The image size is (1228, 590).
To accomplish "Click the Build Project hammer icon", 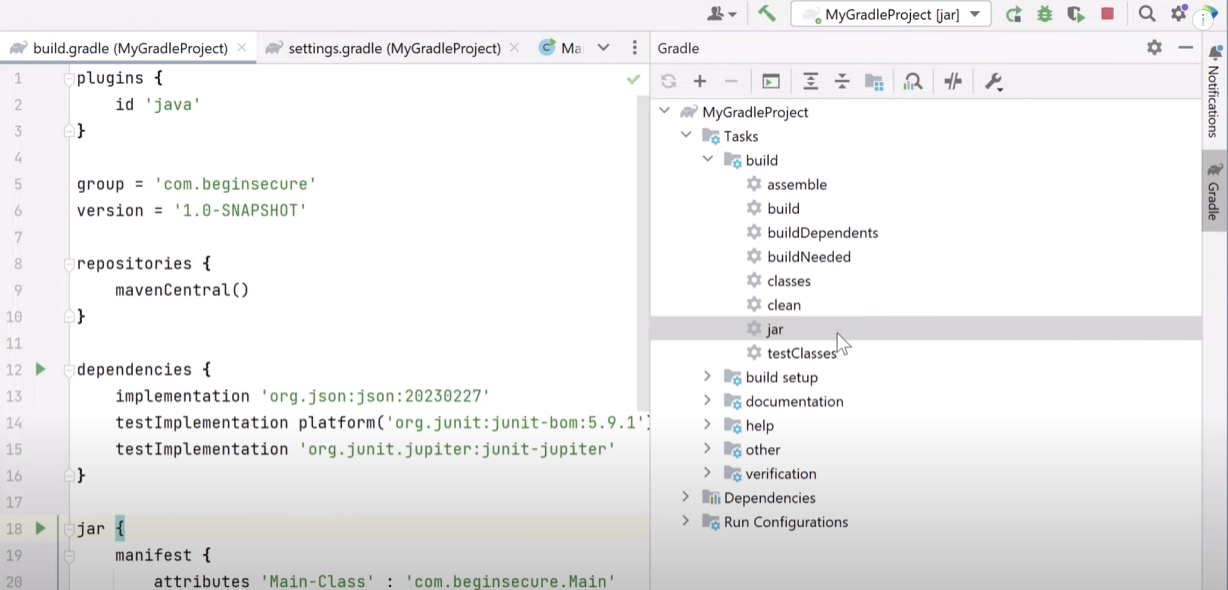I will (767, 14).
